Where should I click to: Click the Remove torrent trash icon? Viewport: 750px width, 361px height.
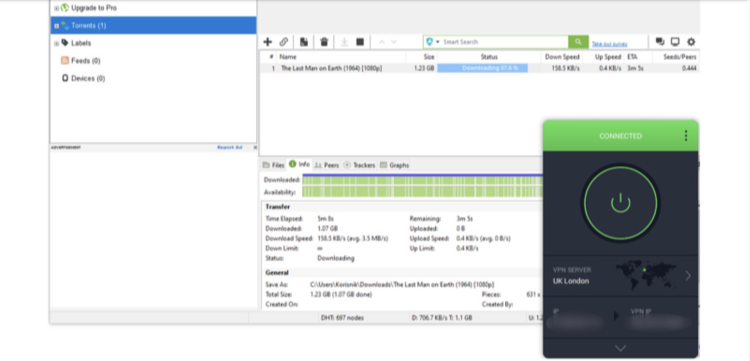[324, 42]
